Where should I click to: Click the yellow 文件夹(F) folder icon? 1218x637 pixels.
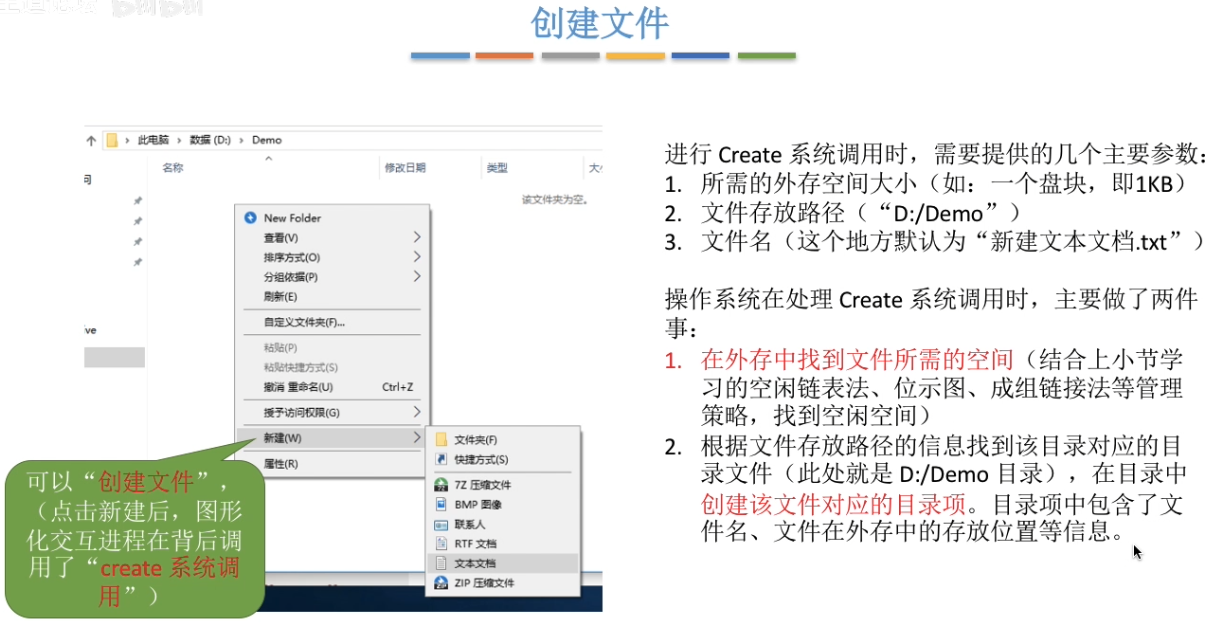coord(441,439)
